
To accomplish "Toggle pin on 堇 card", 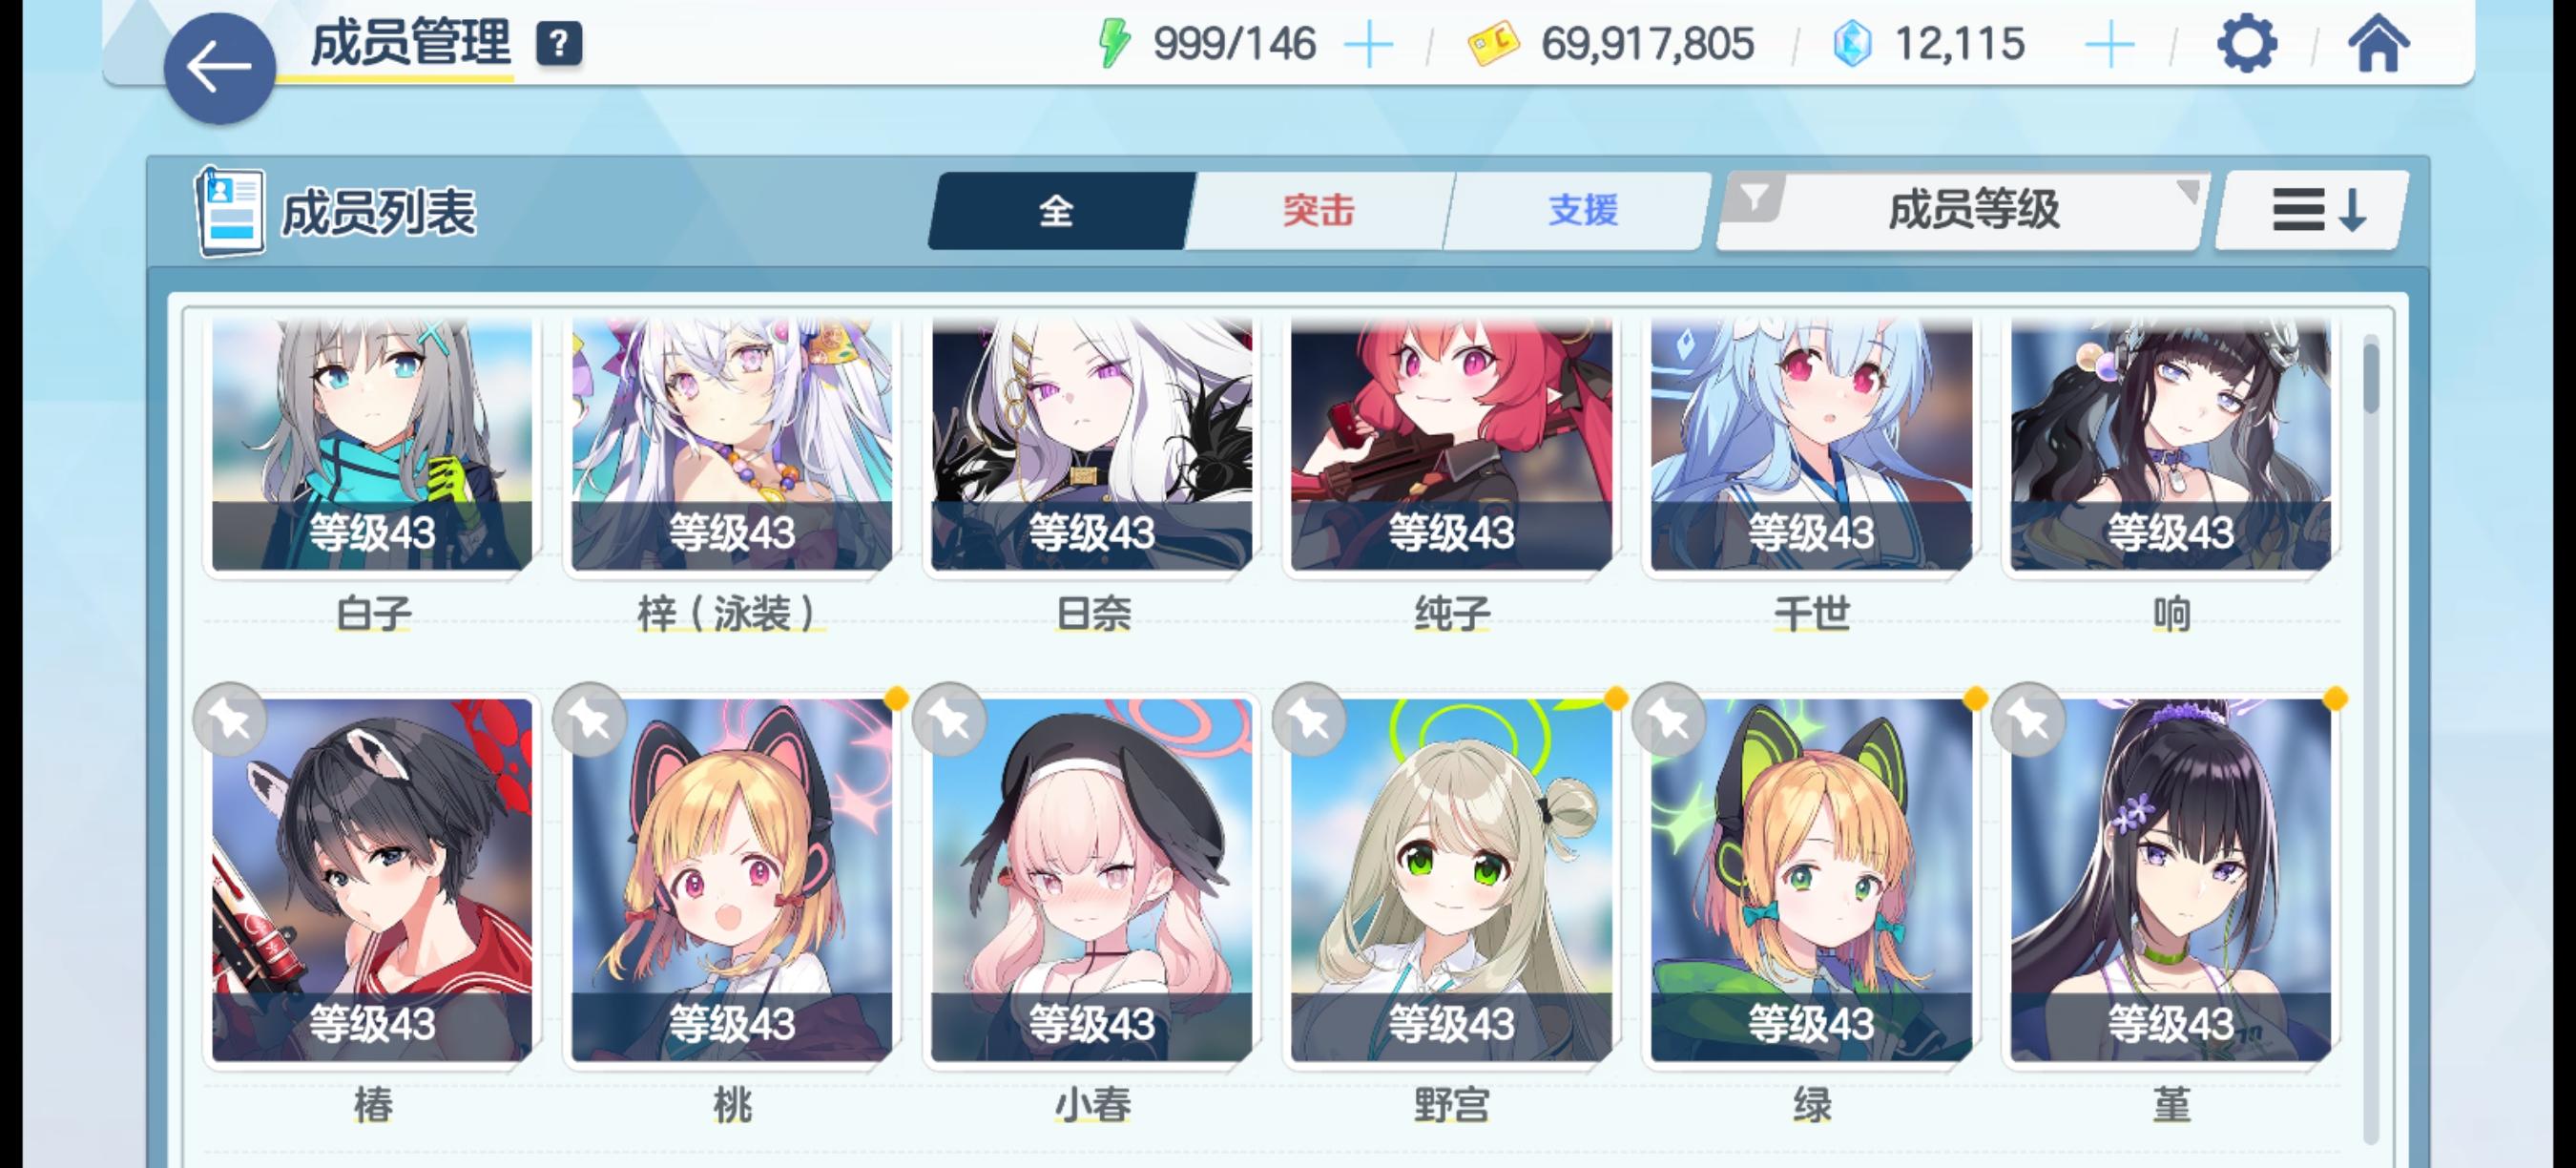I will [x=2028, y=719].
